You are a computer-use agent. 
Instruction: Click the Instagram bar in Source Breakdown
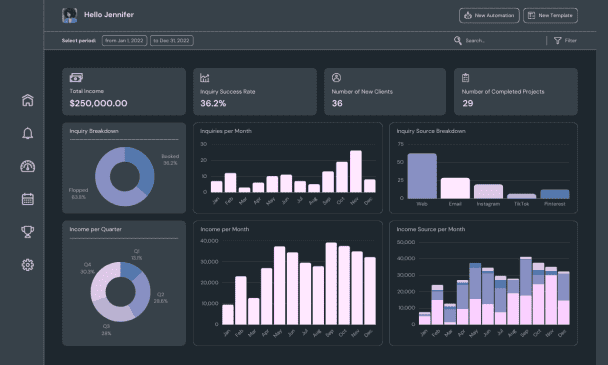(x=488, y=191)
